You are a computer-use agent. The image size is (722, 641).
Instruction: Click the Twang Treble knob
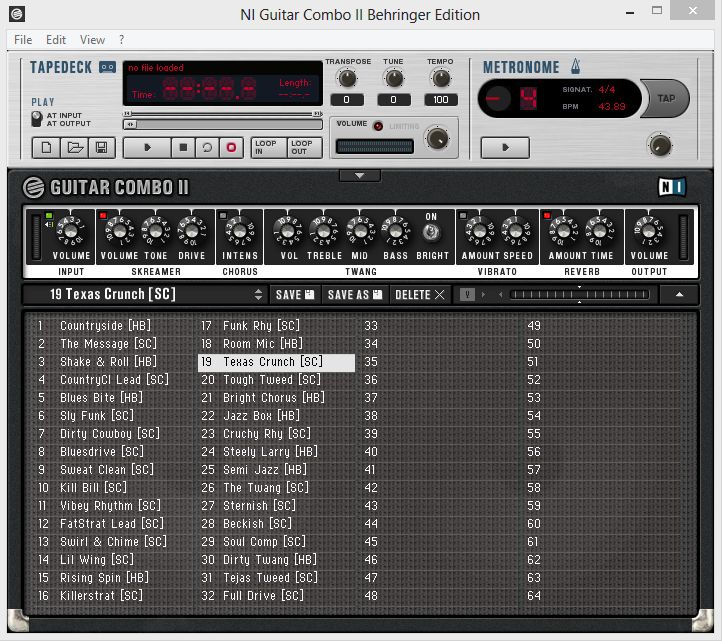tap(324, 232)
